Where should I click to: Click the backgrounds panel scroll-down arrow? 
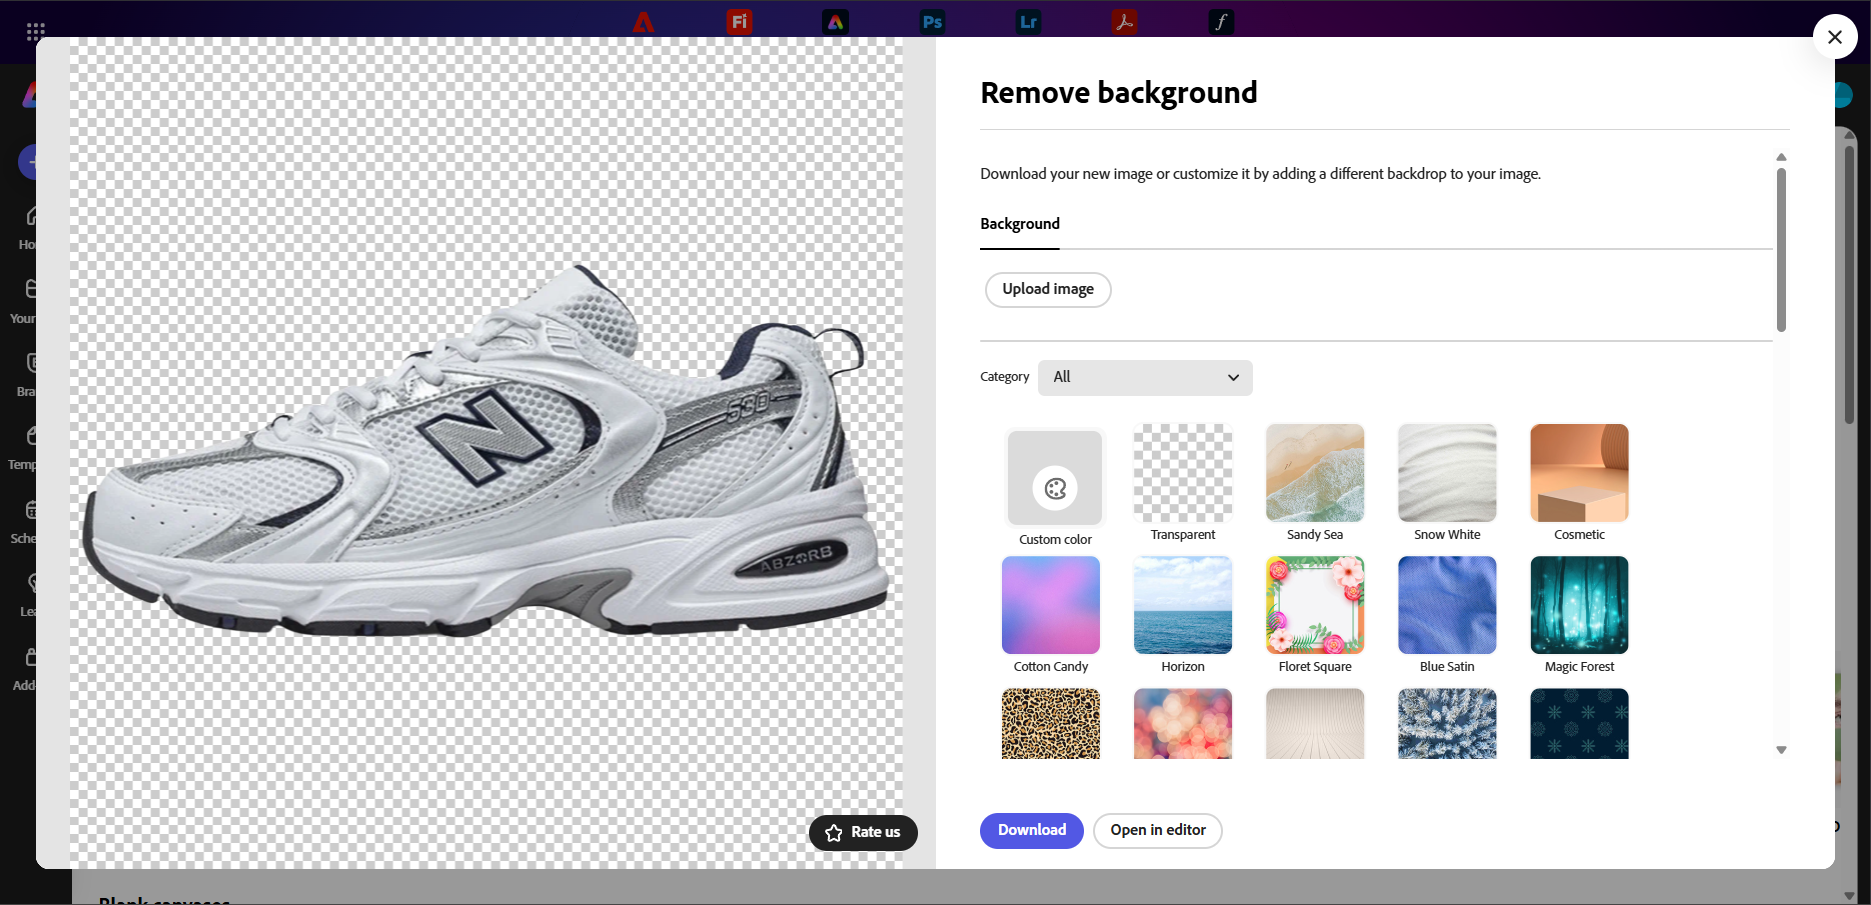(1781, 750)
